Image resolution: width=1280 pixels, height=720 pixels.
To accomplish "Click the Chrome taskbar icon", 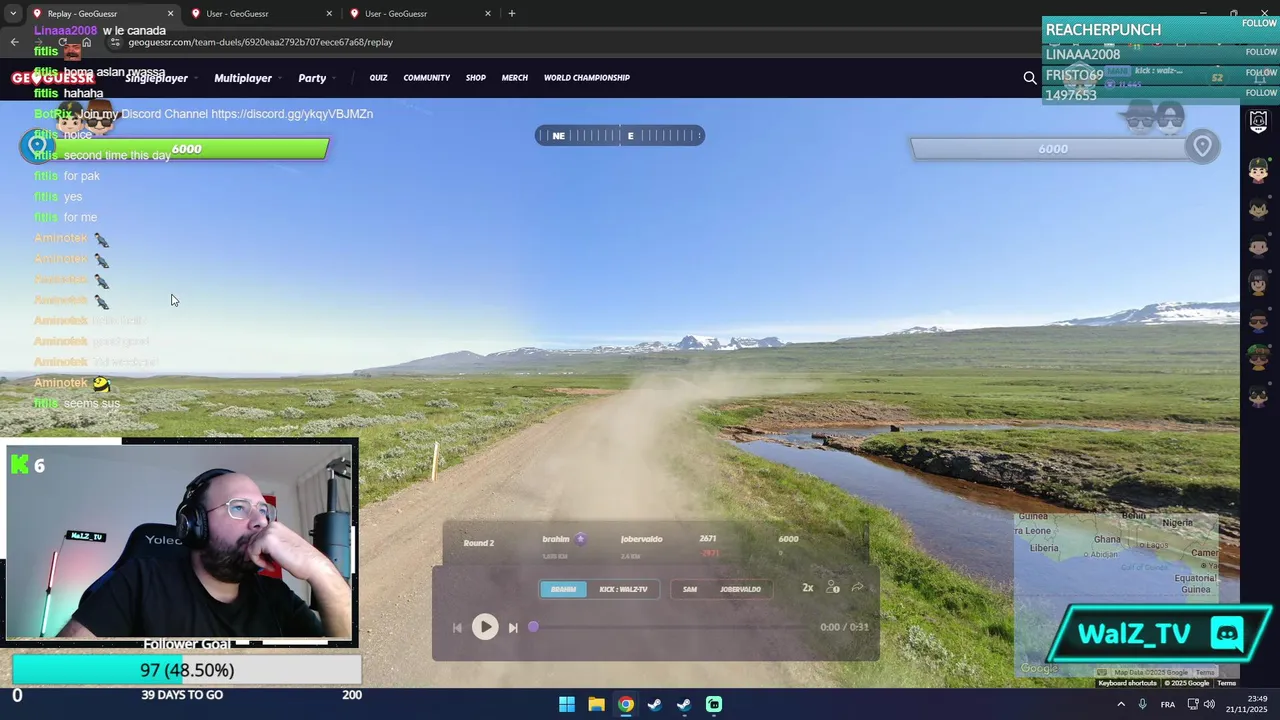I will pos(626,704).
